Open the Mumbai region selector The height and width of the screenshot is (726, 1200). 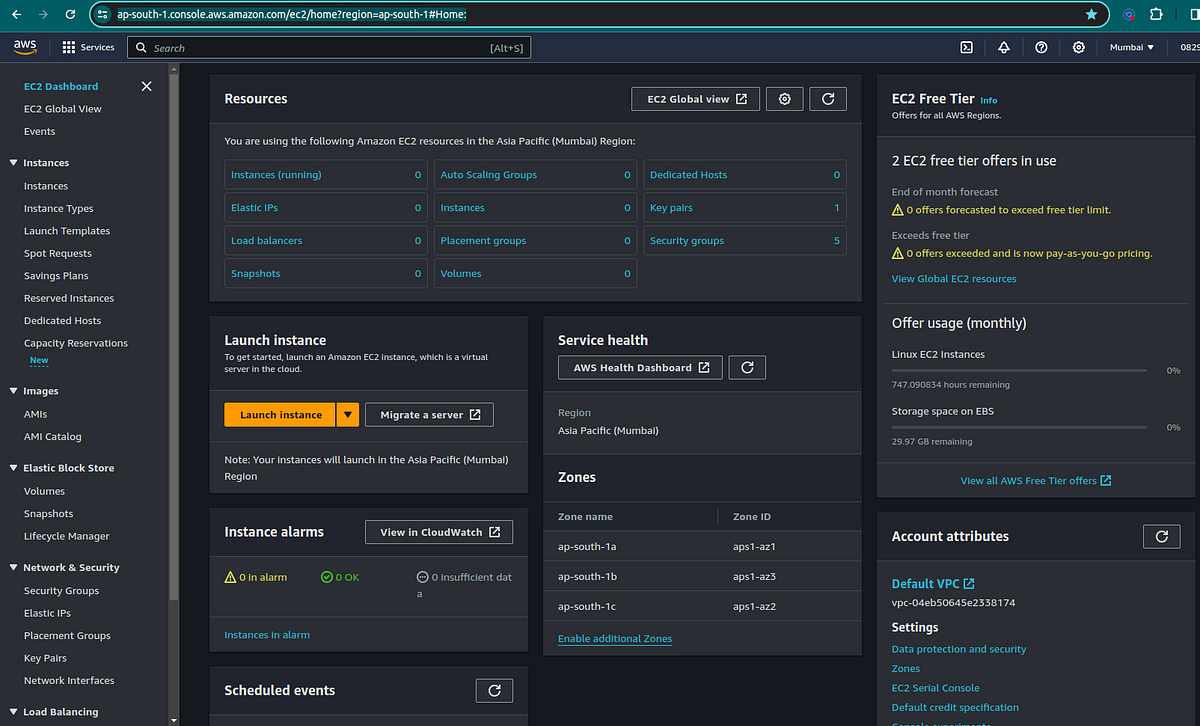pos(1132,47)
